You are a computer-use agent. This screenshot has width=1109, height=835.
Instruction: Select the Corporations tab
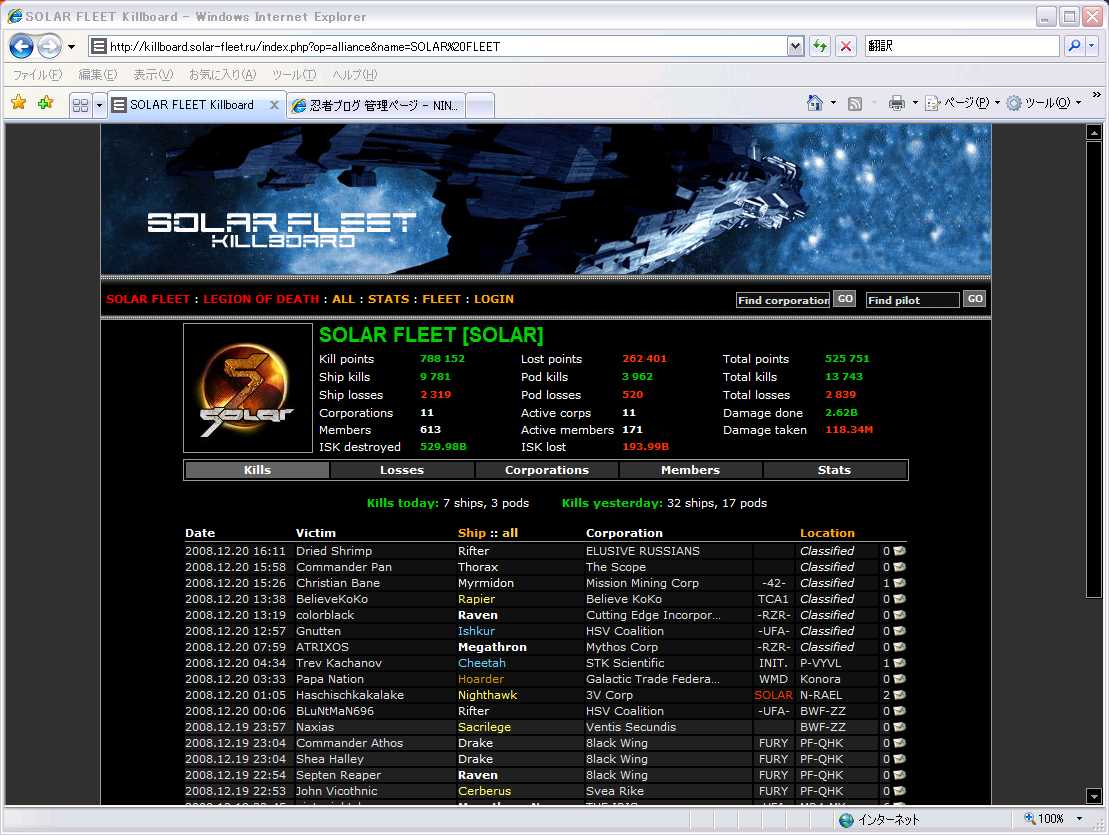(x=547, y=470)
